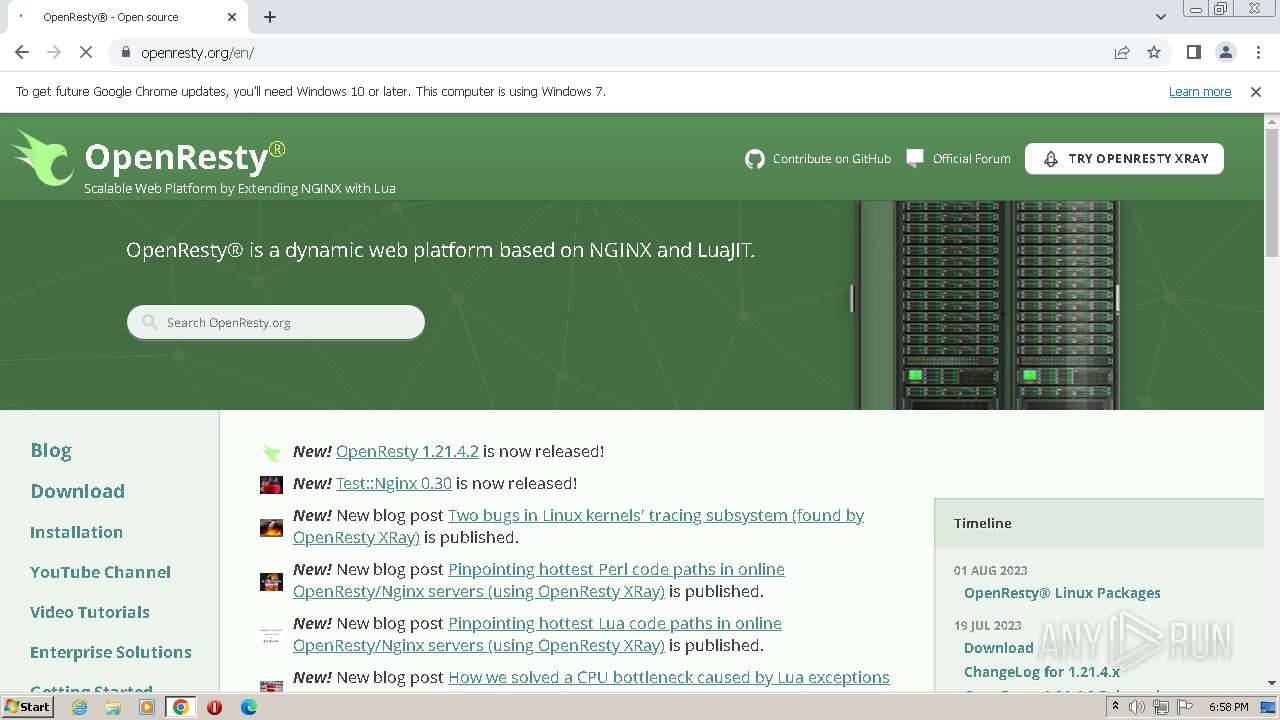Open GitHub contribute icon
The image size is (1280, 720).
tap(755, 159)
